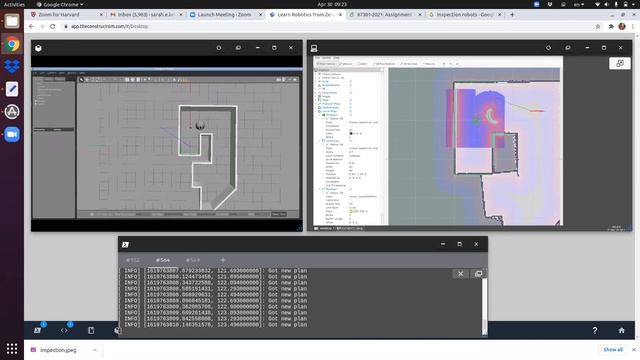Open the notebook icon in bottom bar
The height and width of the screenshot is (360, 640).
(91, 330)
